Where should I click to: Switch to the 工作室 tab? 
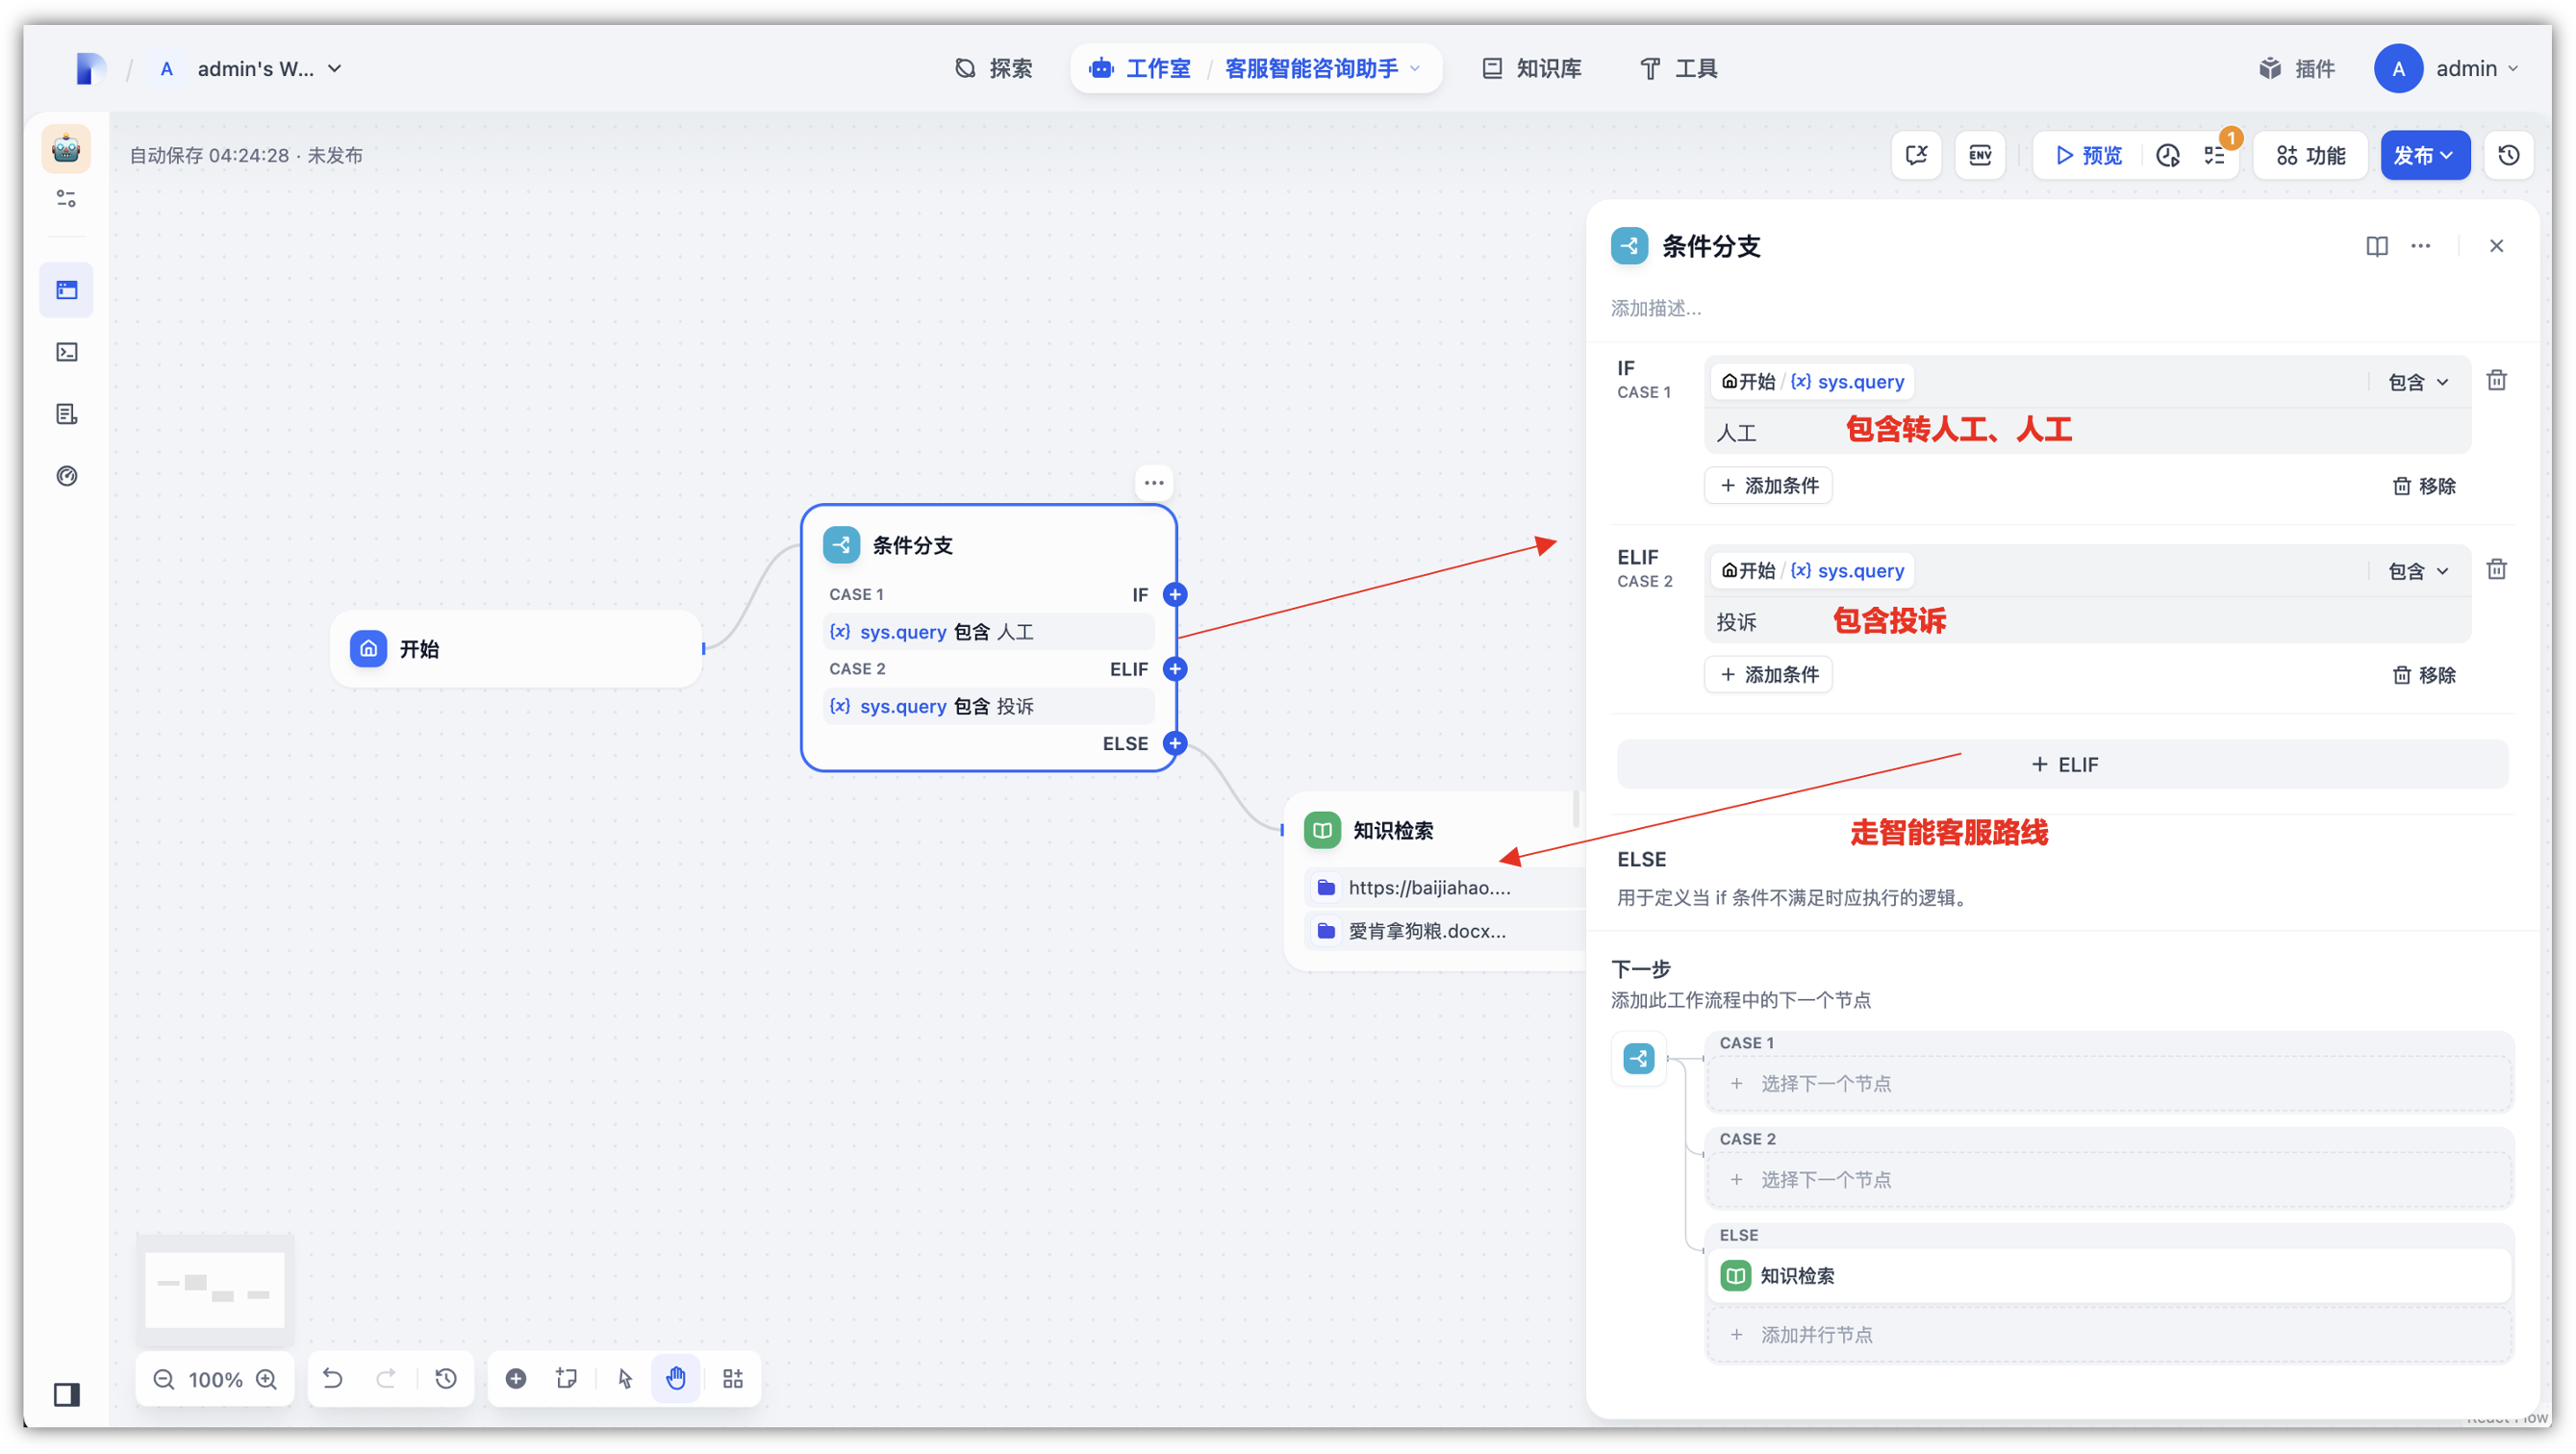[1140, 69]
